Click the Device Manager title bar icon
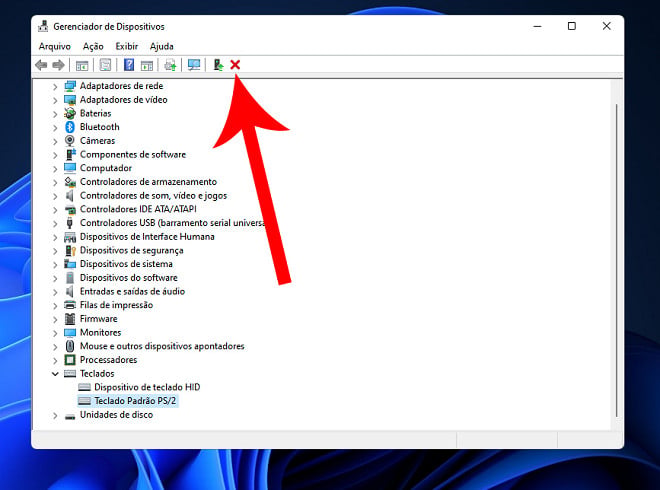Image resolution: width=660 pixels, height=490 pixels. tap(43, 26)
